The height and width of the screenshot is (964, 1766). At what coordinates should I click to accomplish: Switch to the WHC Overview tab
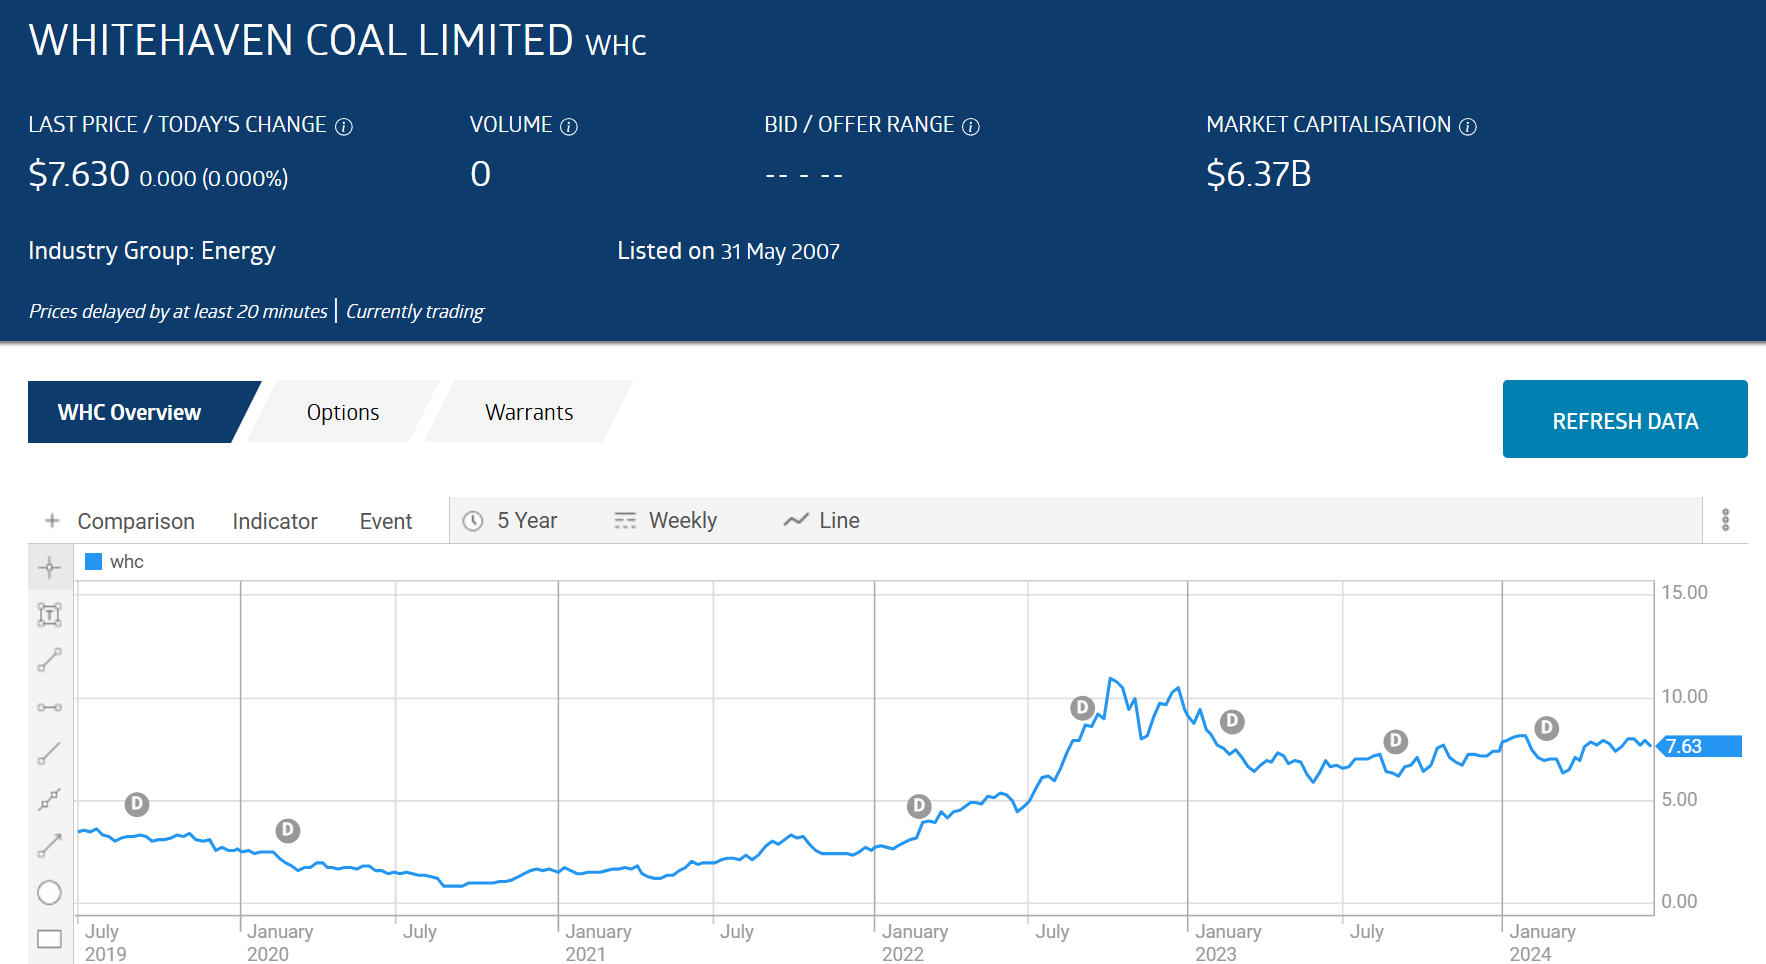(130, 412)
